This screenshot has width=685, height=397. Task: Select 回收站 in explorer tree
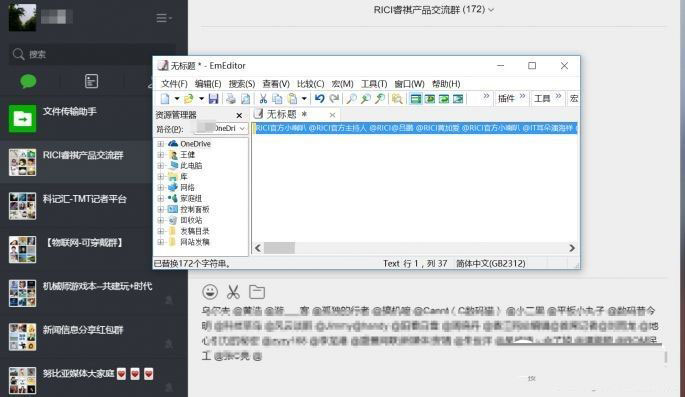191,220
